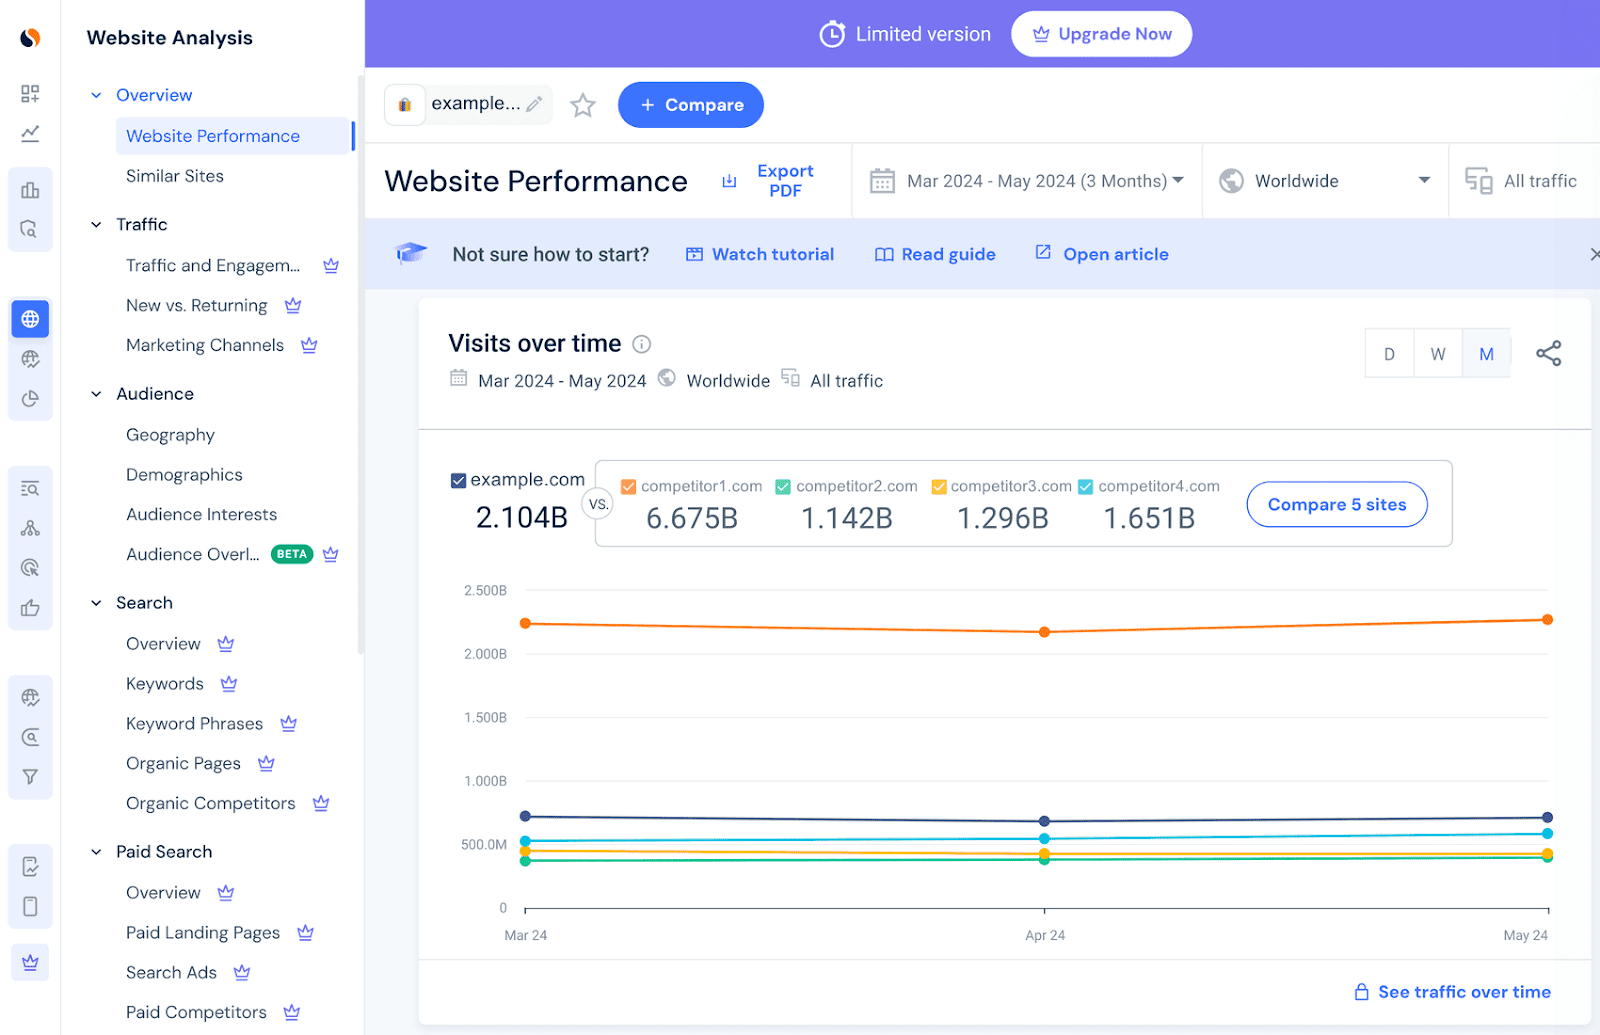This screenshot has height=1035, width=1600.
Task: Select the Website Analysis globe icon in sidebar
Action: tap(30, 318)
